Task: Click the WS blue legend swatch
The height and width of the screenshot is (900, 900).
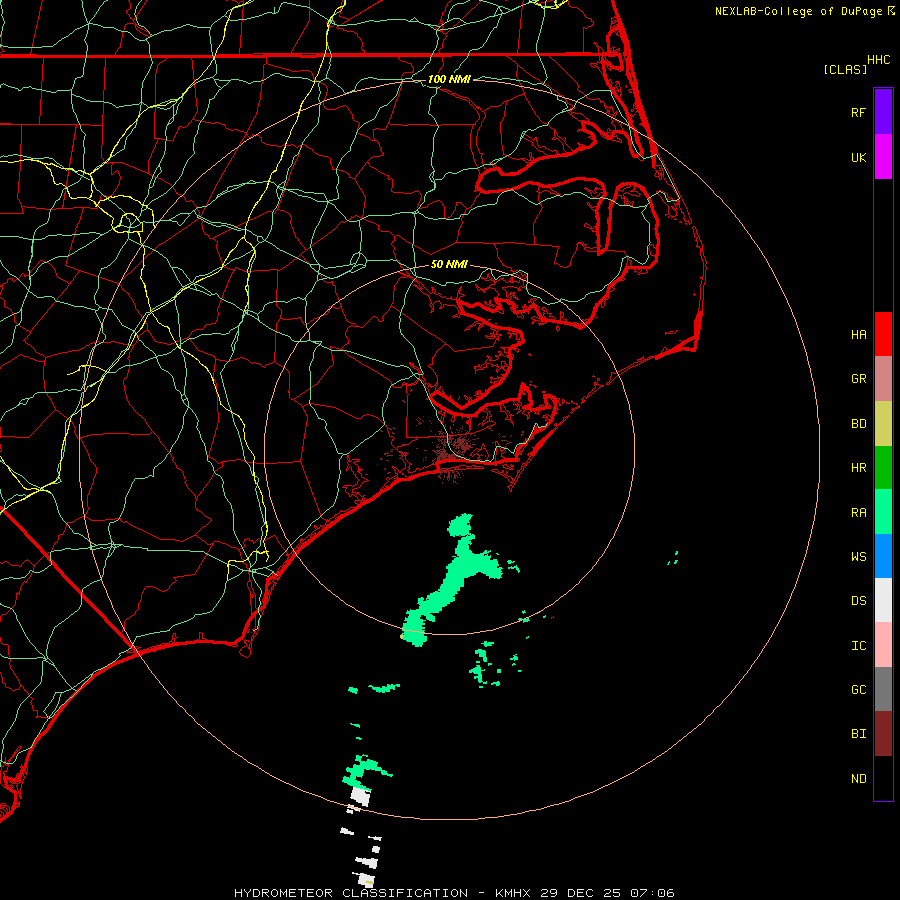Action: [883, 556]
